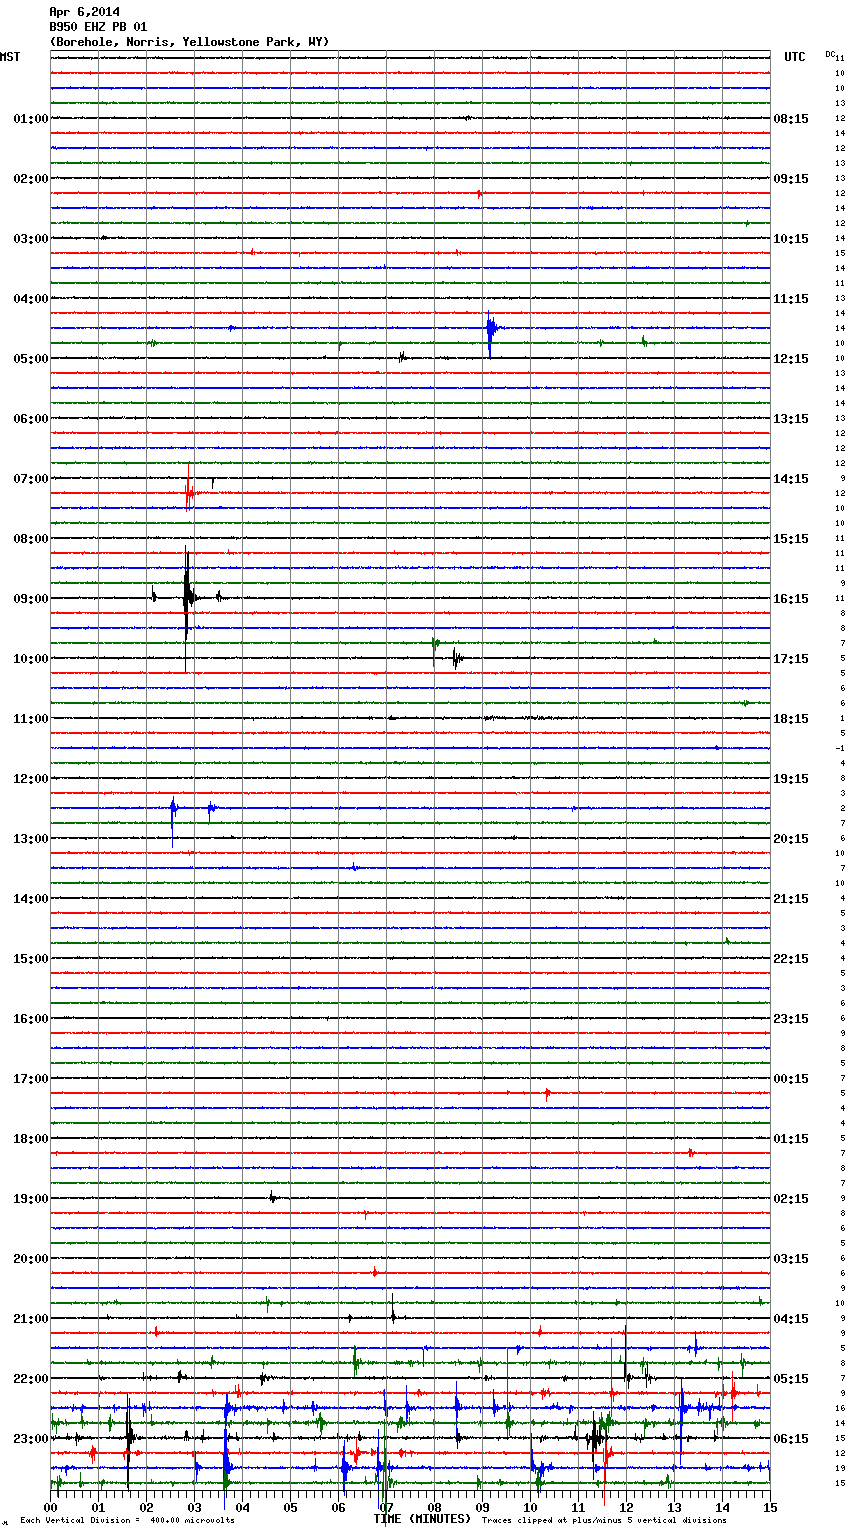
Task: Select the 16:00 MST row label
Action: click(x=30, y=1019)
